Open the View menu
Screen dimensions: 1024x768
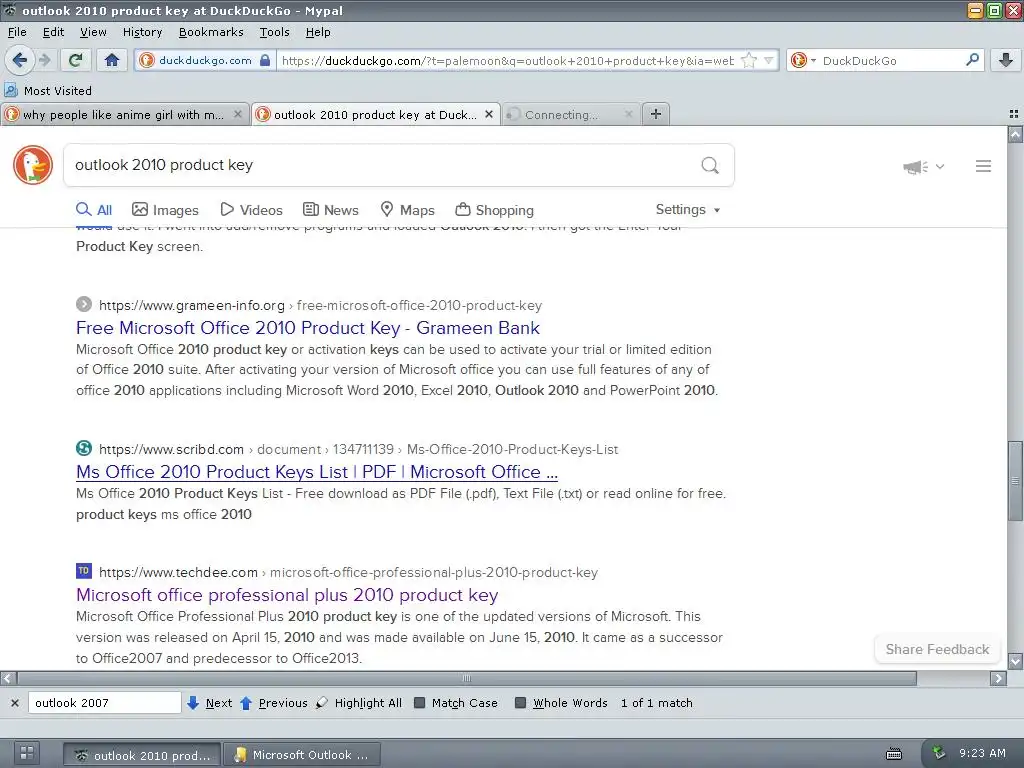coord(93,32)
